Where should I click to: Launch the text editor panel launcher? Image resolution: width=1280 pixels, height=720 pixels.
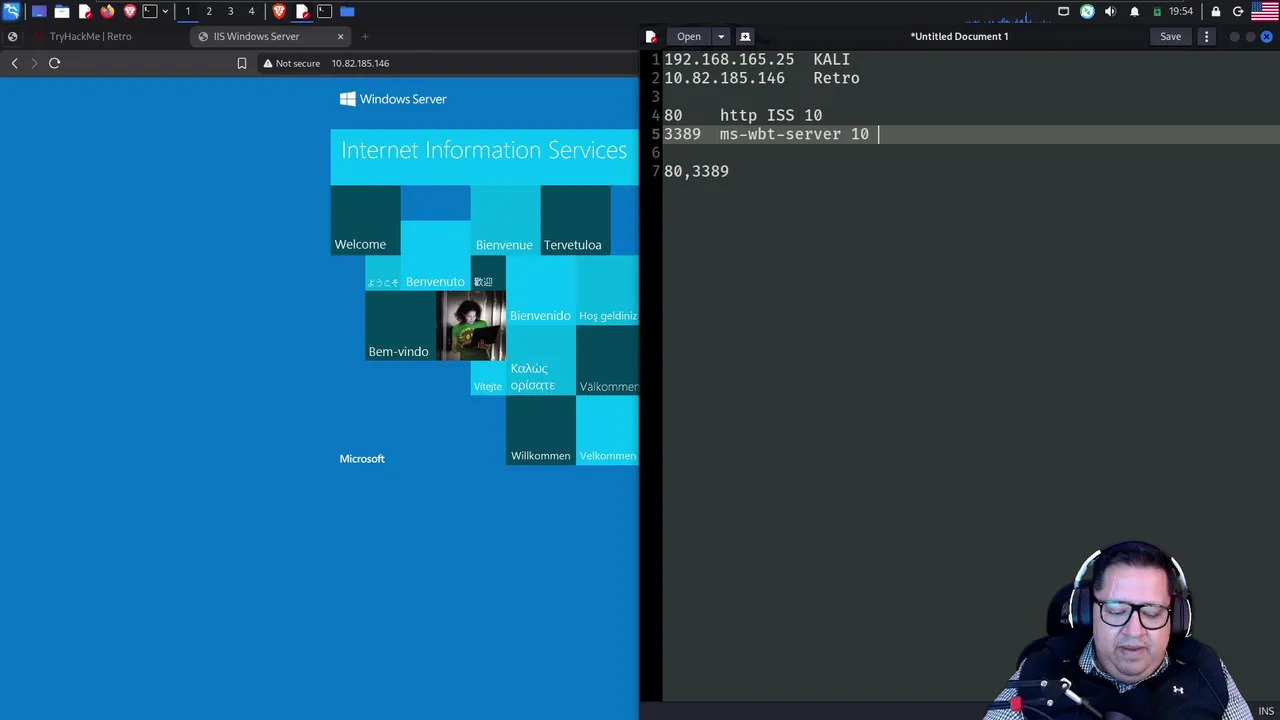[x=85, y=11]
